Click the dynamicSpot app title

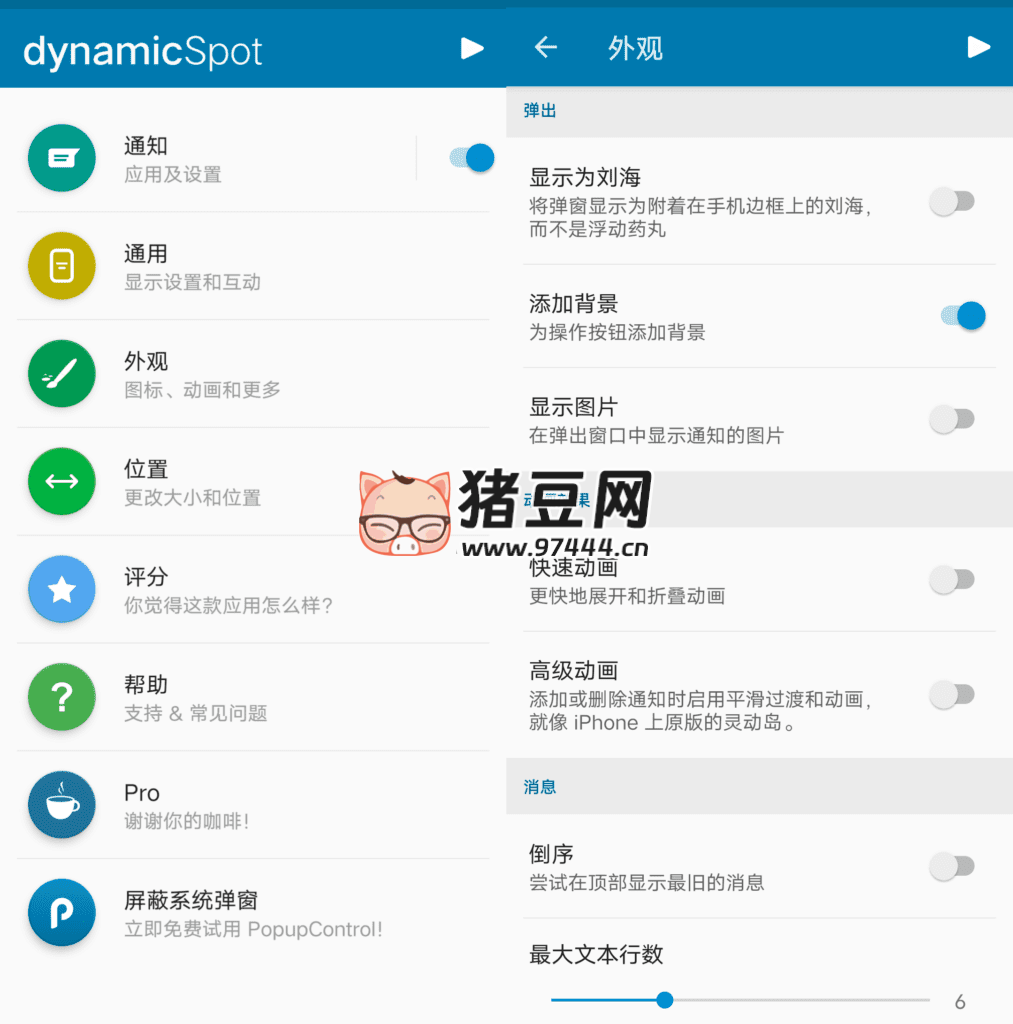click(142, 51)
